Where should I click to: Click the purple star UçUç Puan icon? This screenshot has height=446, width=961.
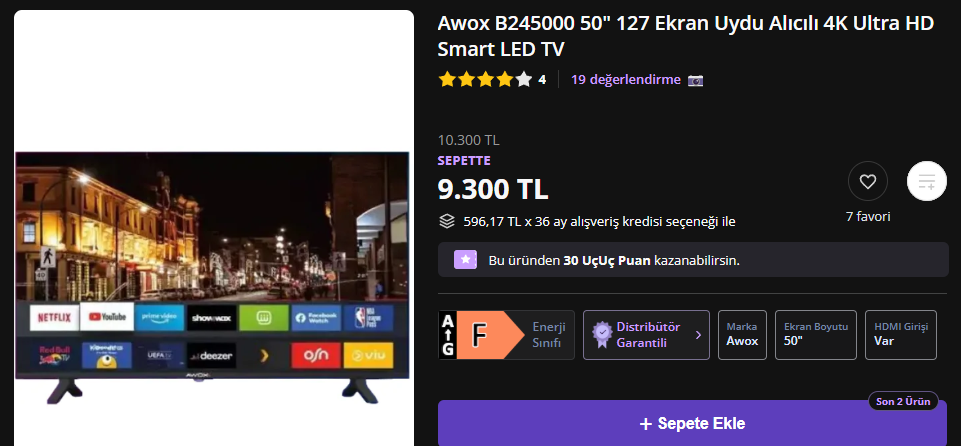[465, 260]
